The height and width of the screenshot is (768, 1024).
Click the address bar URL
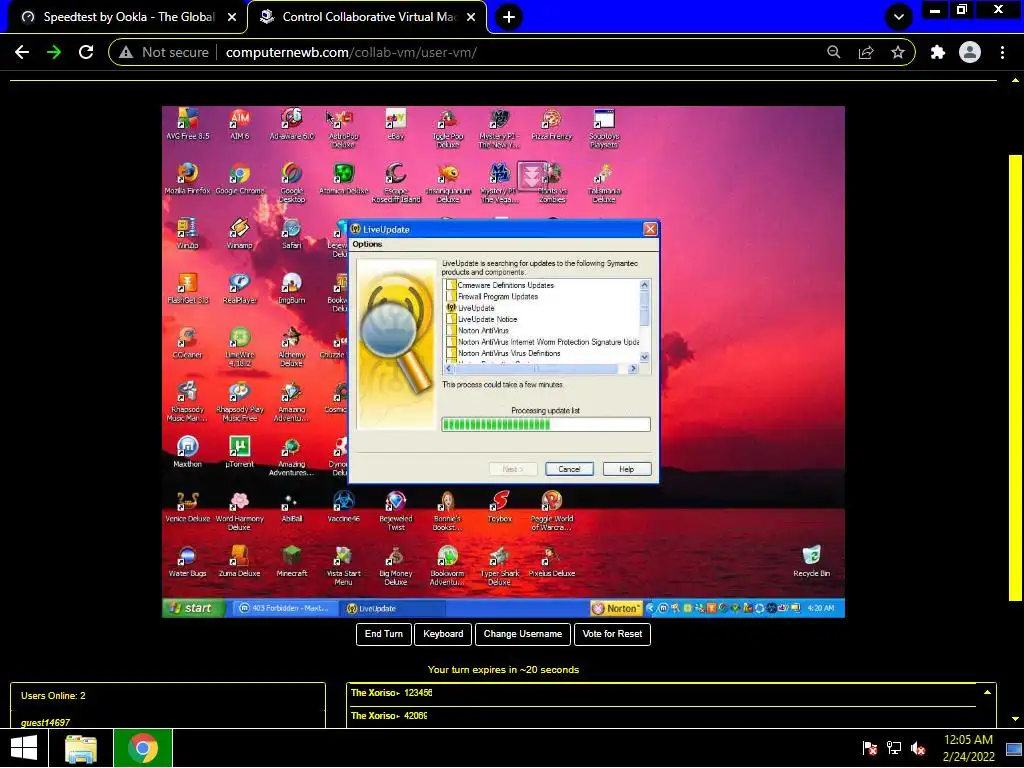click(x=351, y=52)
